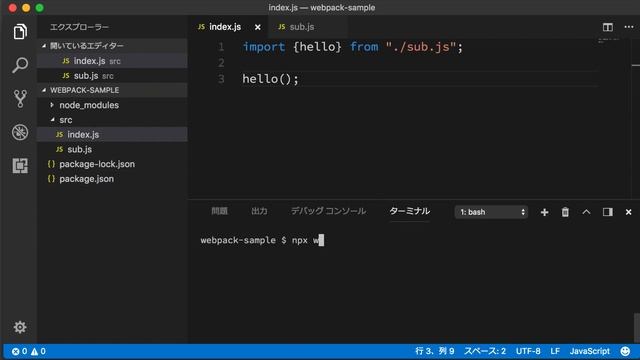Select sub.js under the src folder
The width and height of the screenshot is (640, 360).
112,149
